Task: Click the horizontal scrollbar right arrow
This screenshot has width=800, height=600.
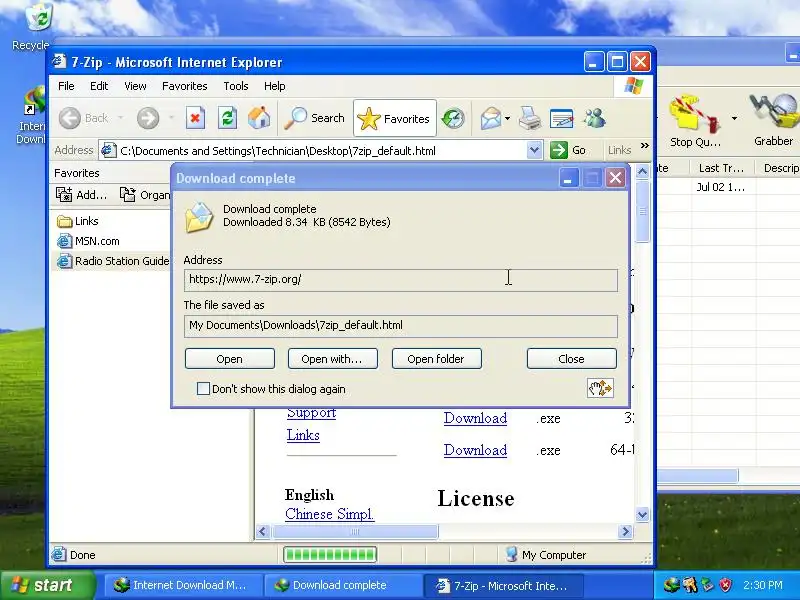Action: pos(626,532)
